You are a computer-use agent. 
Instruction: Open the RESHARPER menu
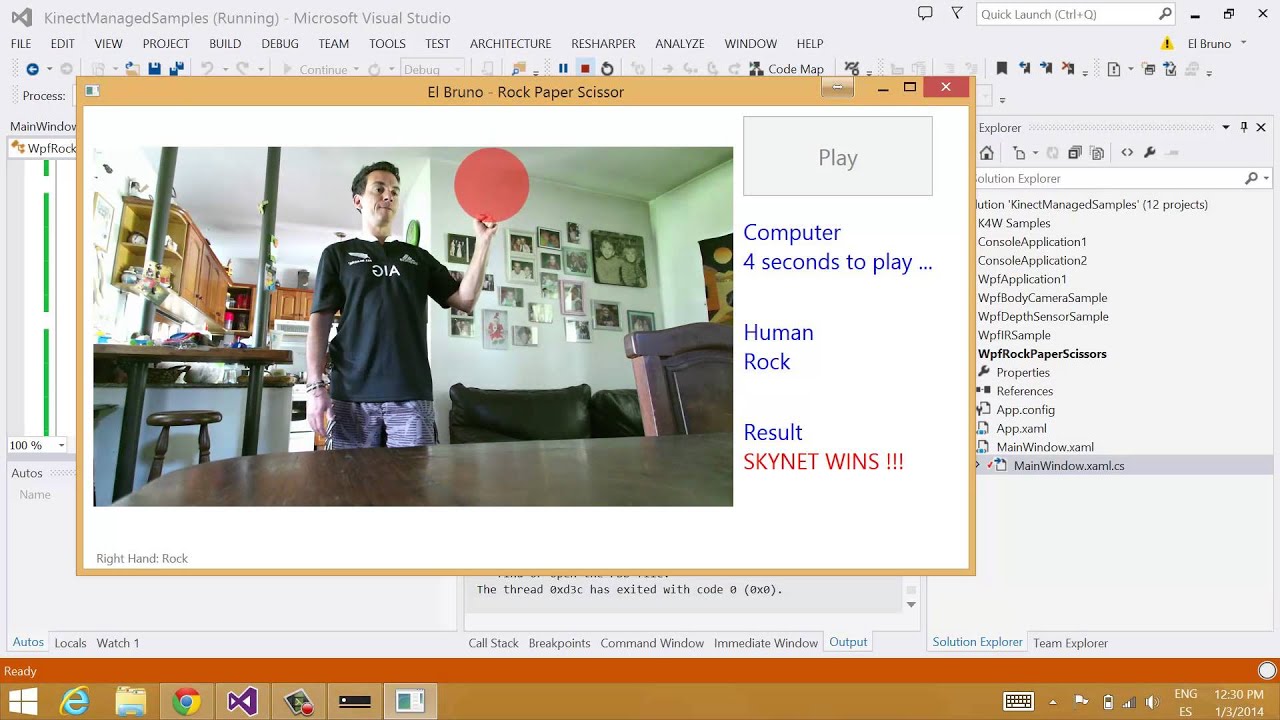click(x=603, y=44)
